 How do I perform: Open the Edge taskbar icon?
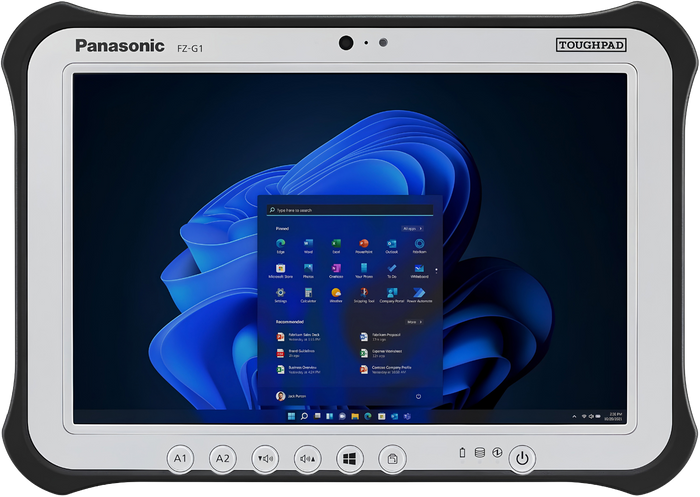coord(368,416)
